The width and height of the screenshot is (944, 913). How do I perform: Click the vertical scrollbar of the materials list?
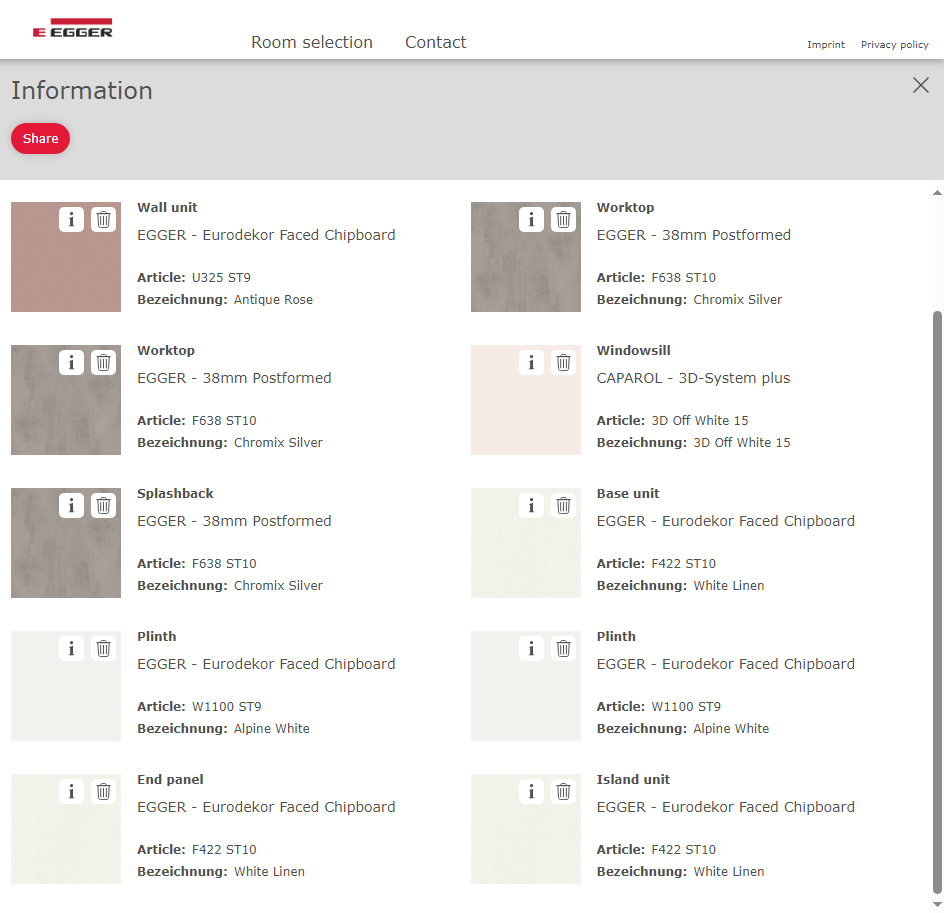[937, 600]
